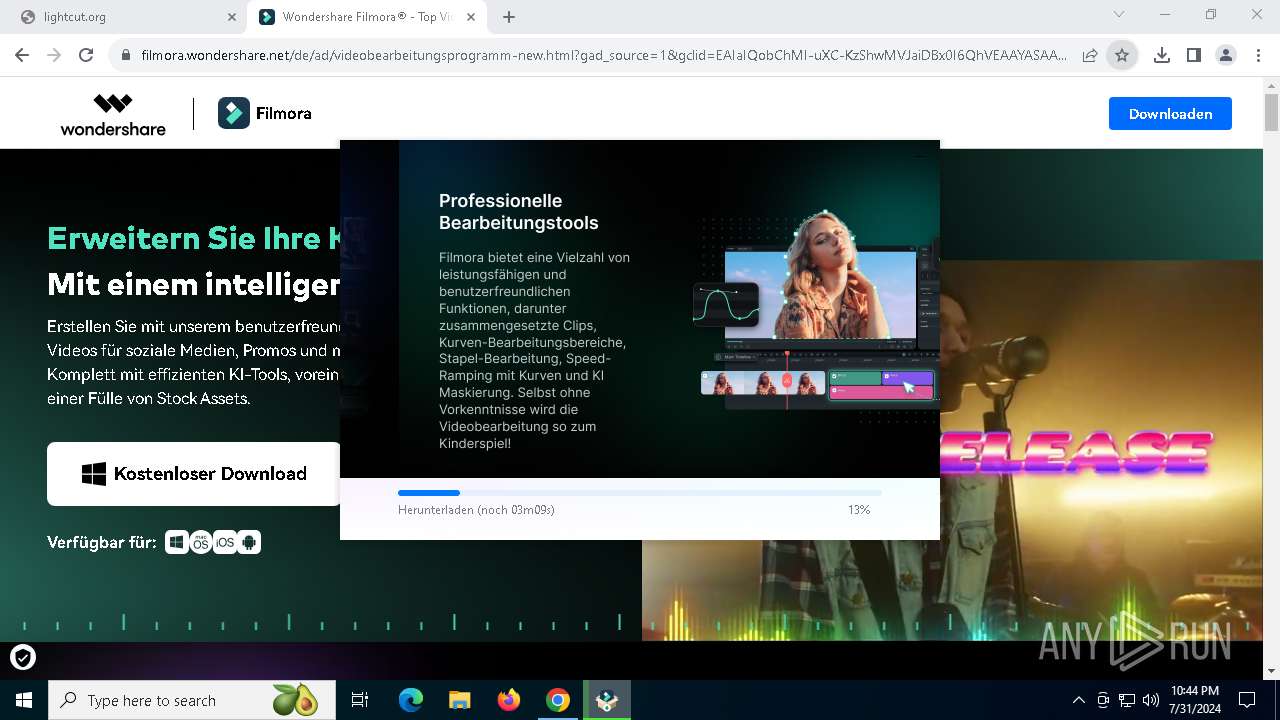This screenshot has height=720, width=1280.
Task: Open the Chrome profile menu
Action: point(1226,56)
